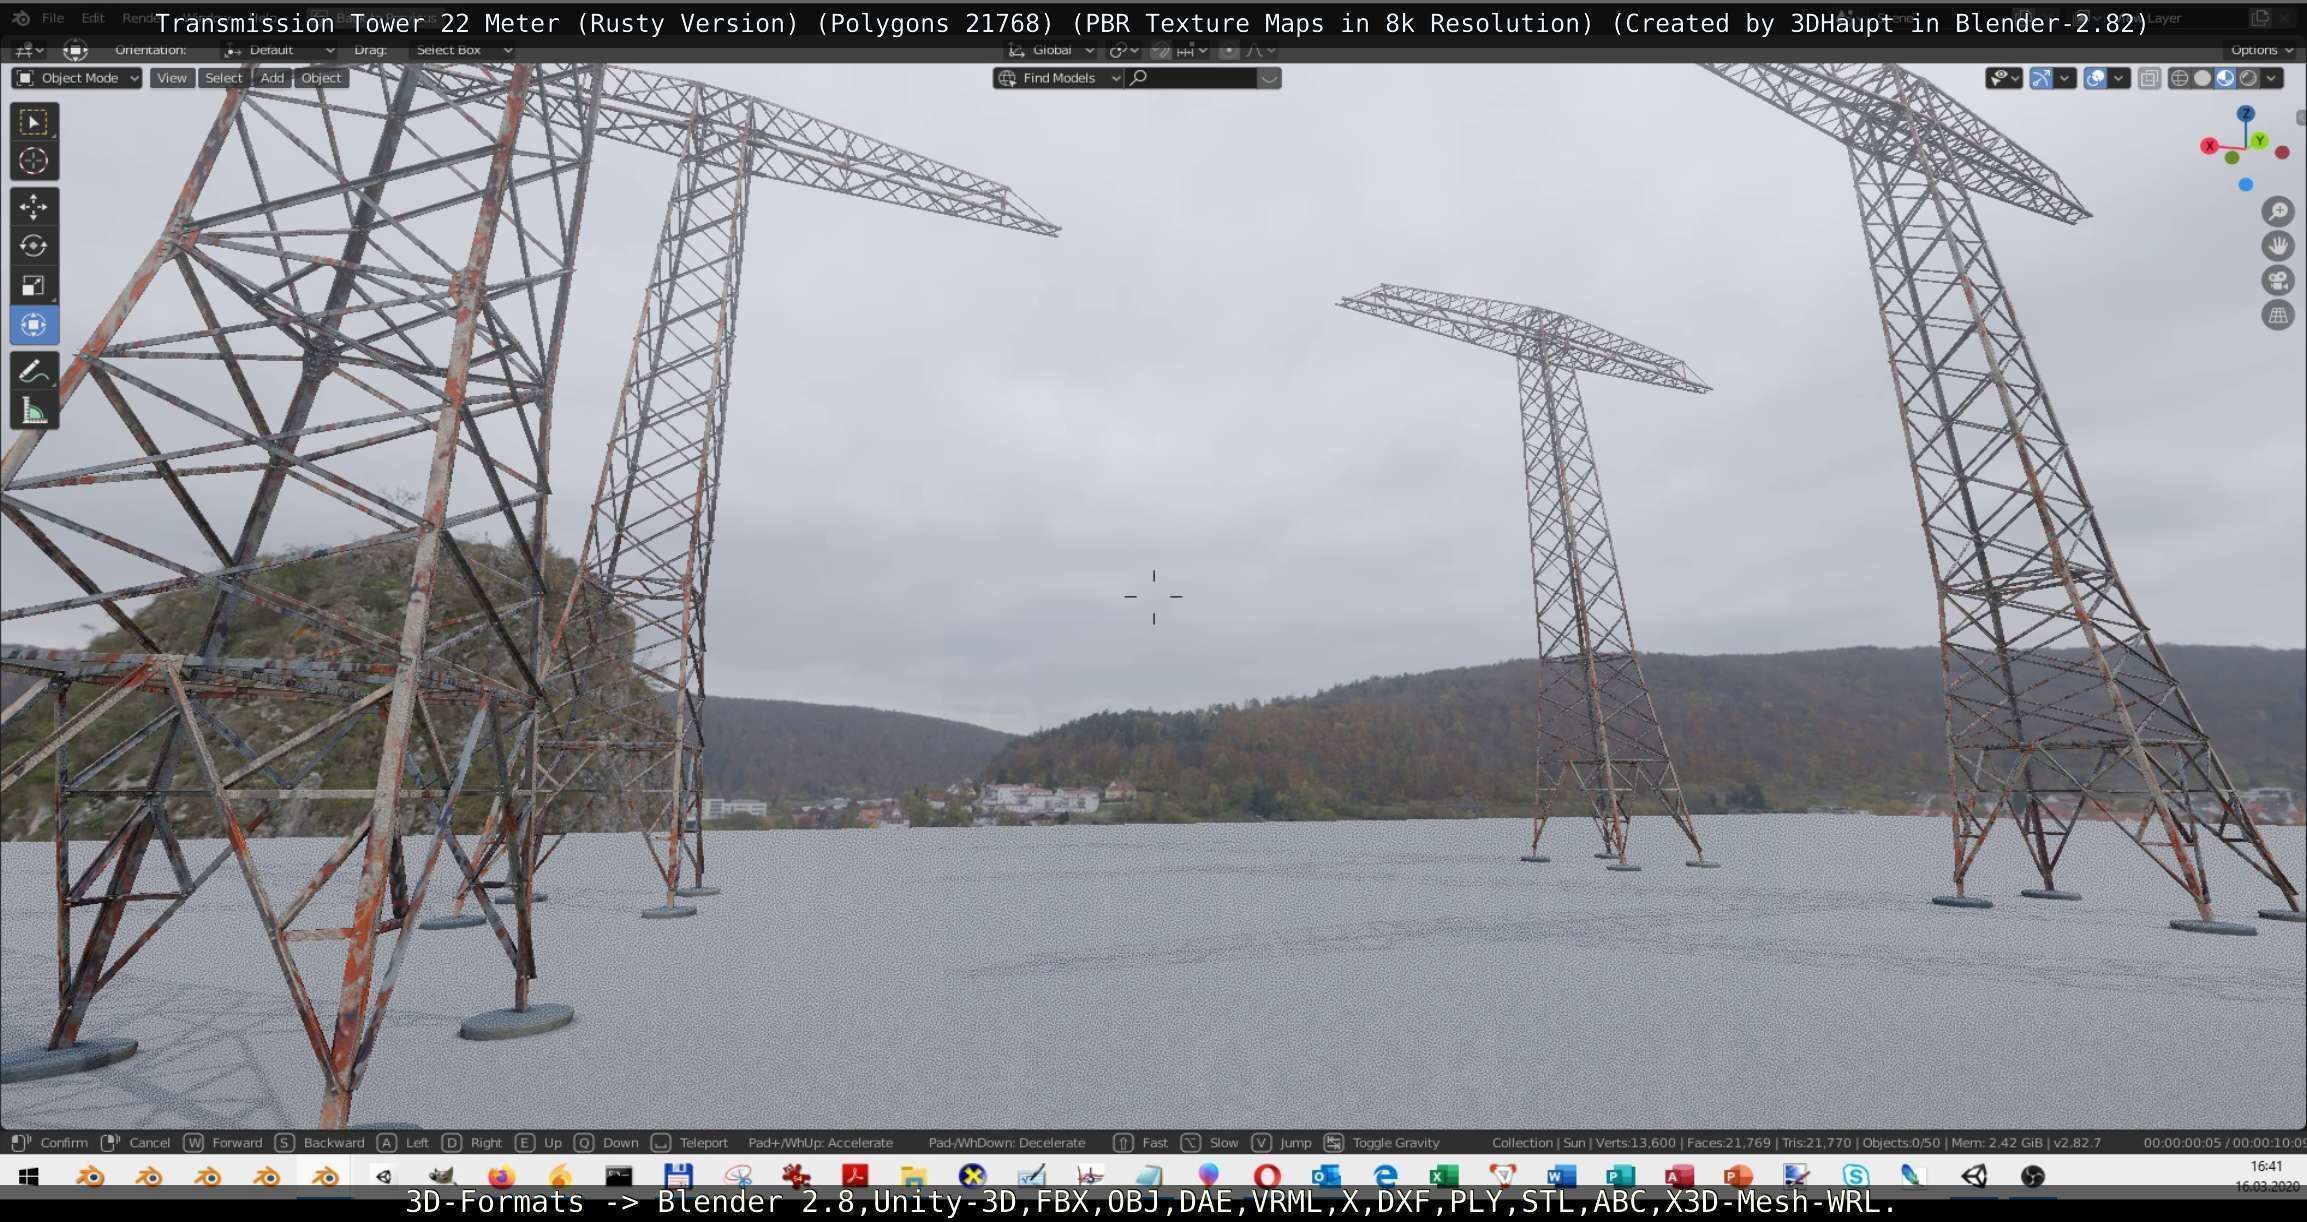Image resolution: width=2307 pixels, height=1222 pixels.
Task: Click the 'Backward' status bar entry
Action: [x=334, y=1143]
